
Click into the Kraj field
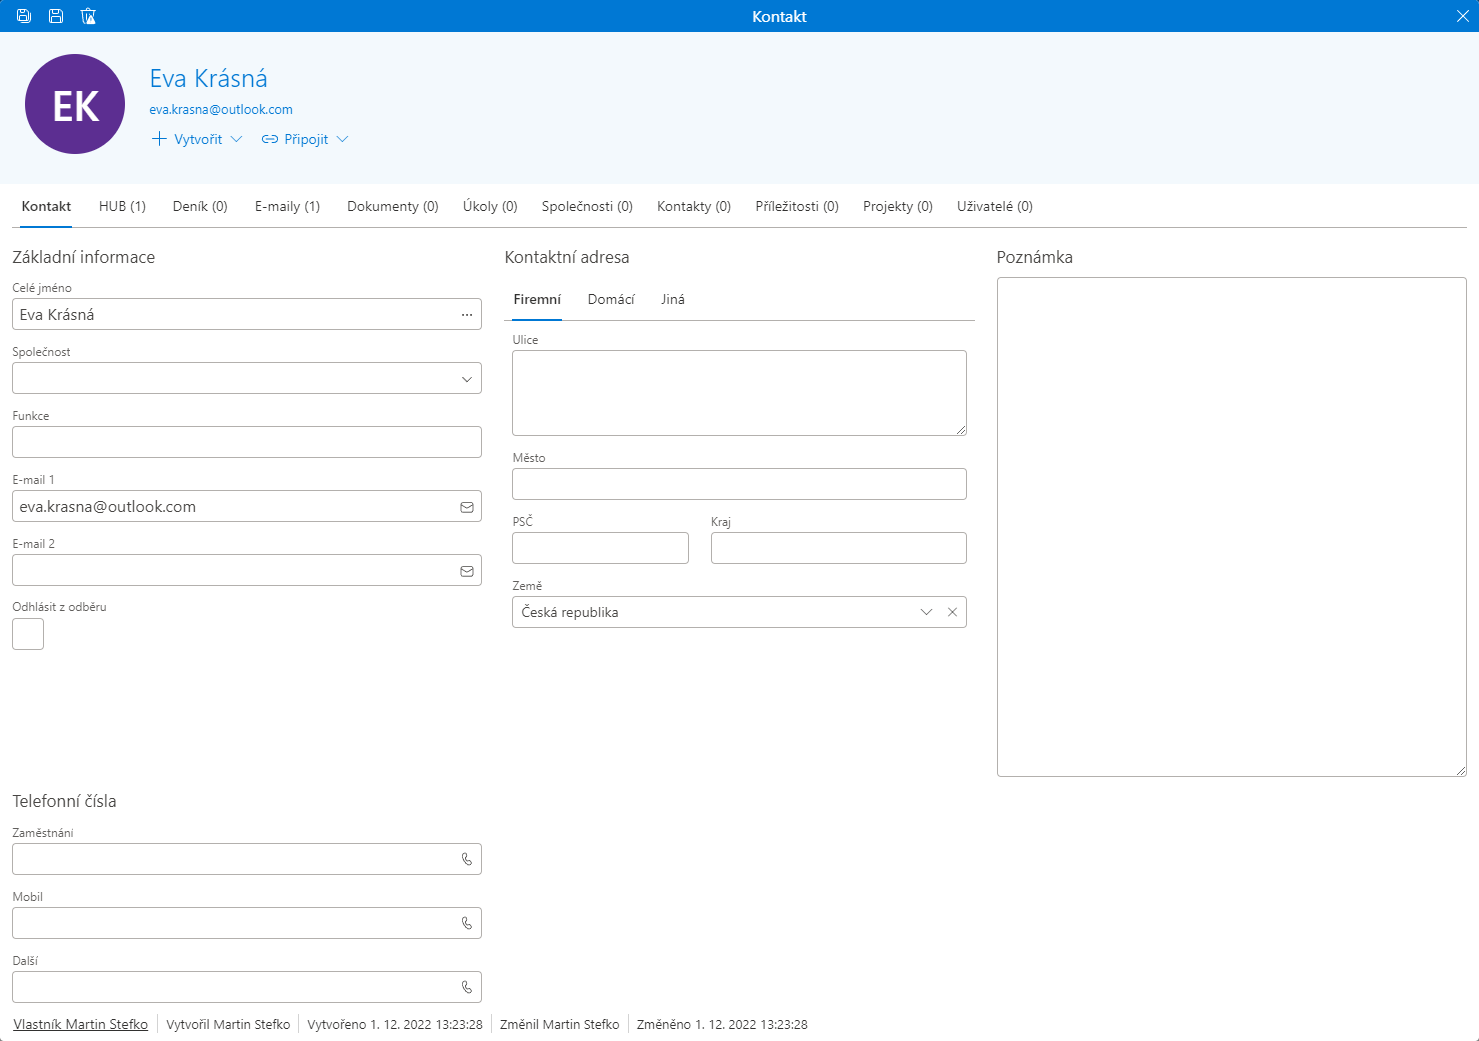point(838,548)
